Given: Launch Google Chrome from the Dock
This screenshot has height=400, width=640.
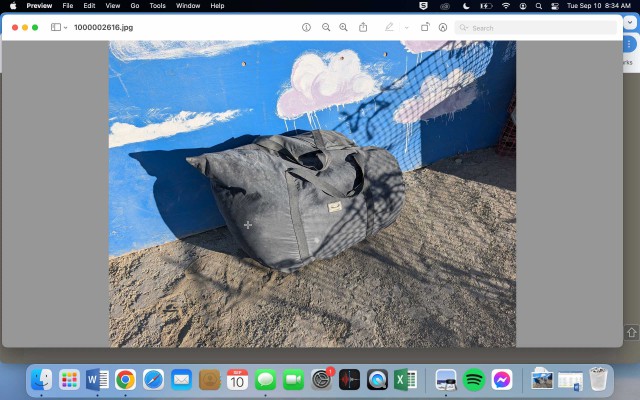Looking at the screenshot, I should tap(125, 380).
